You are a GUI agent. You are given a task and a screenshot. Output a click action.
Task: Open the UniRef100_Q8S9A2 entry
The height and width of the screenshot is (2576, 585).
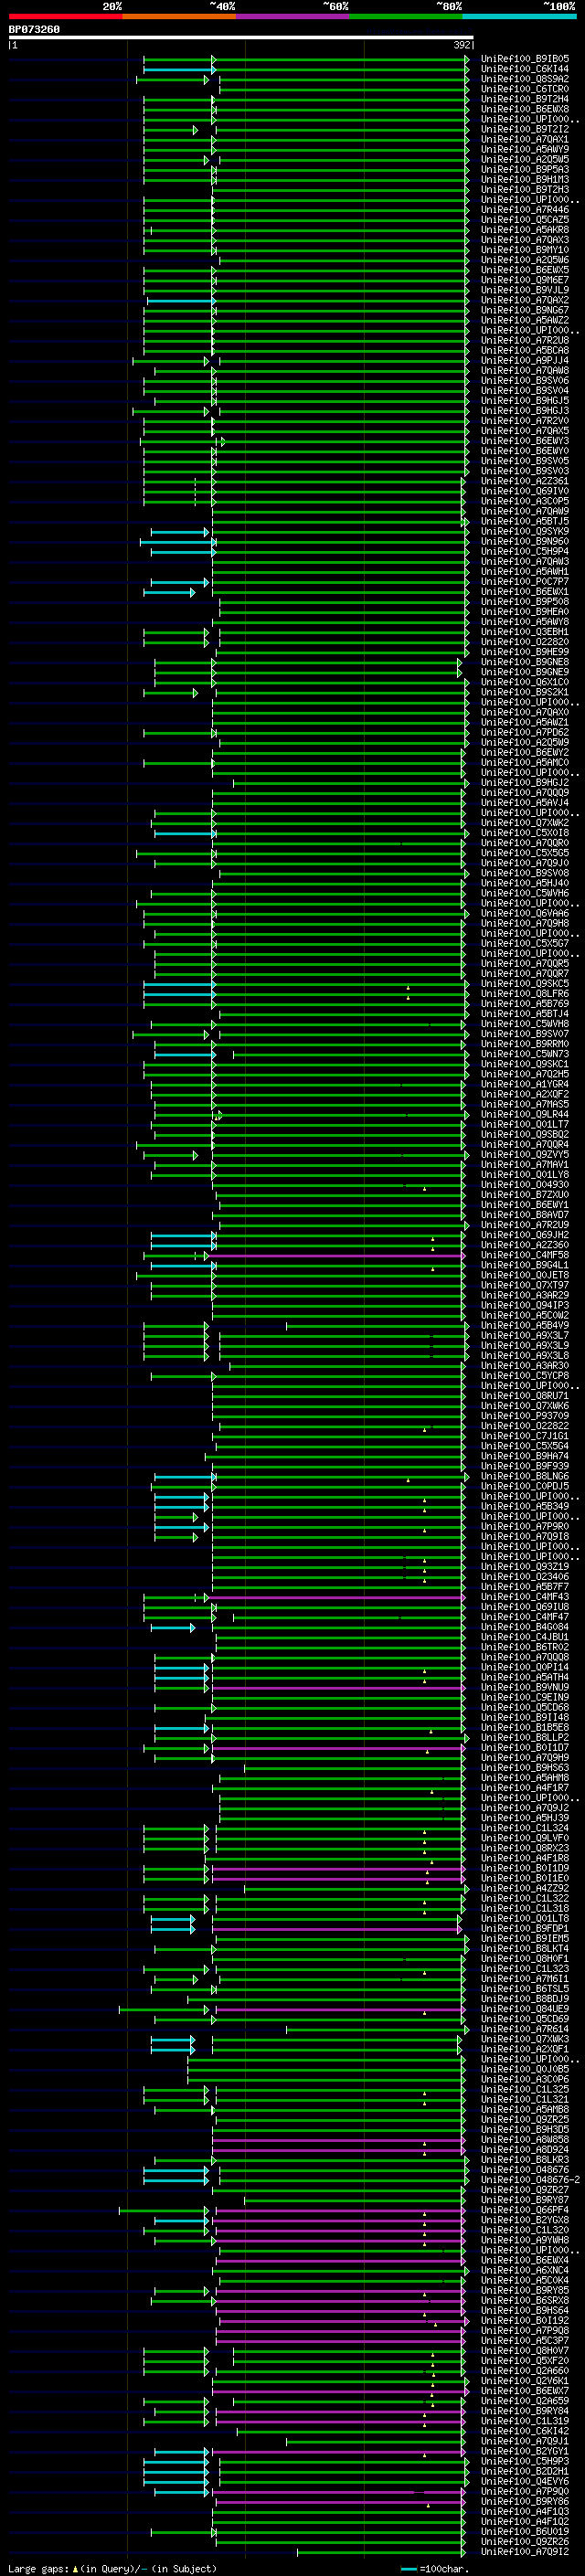525,79
